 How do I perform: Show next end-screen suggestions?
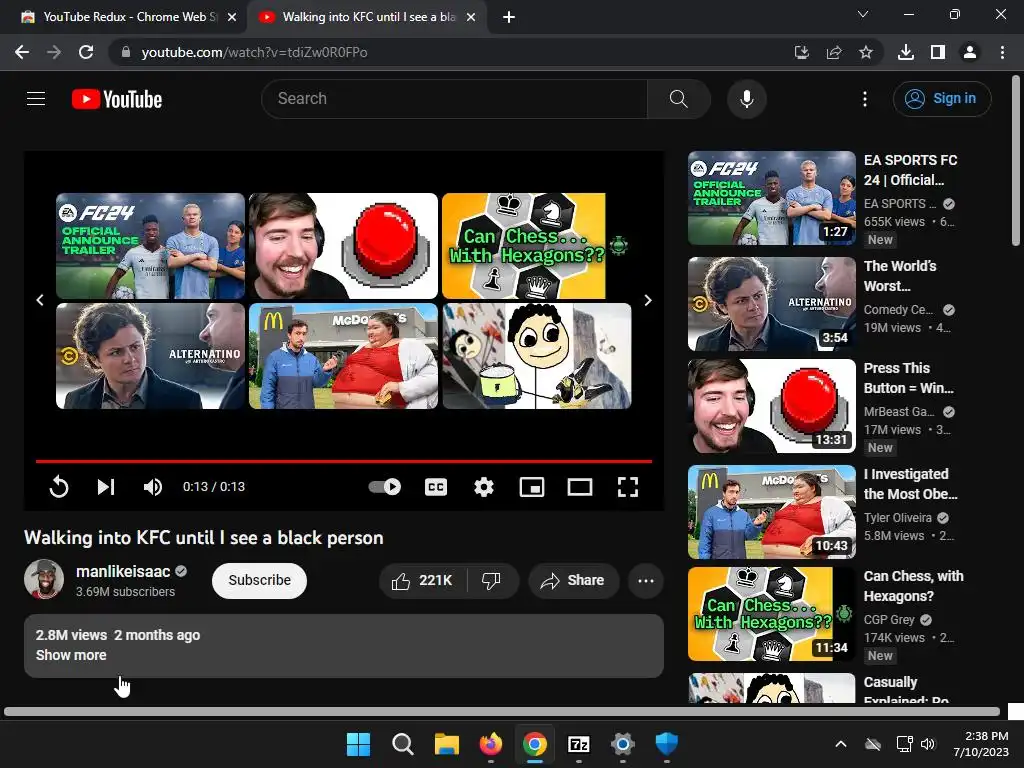[x=647, y=300]
